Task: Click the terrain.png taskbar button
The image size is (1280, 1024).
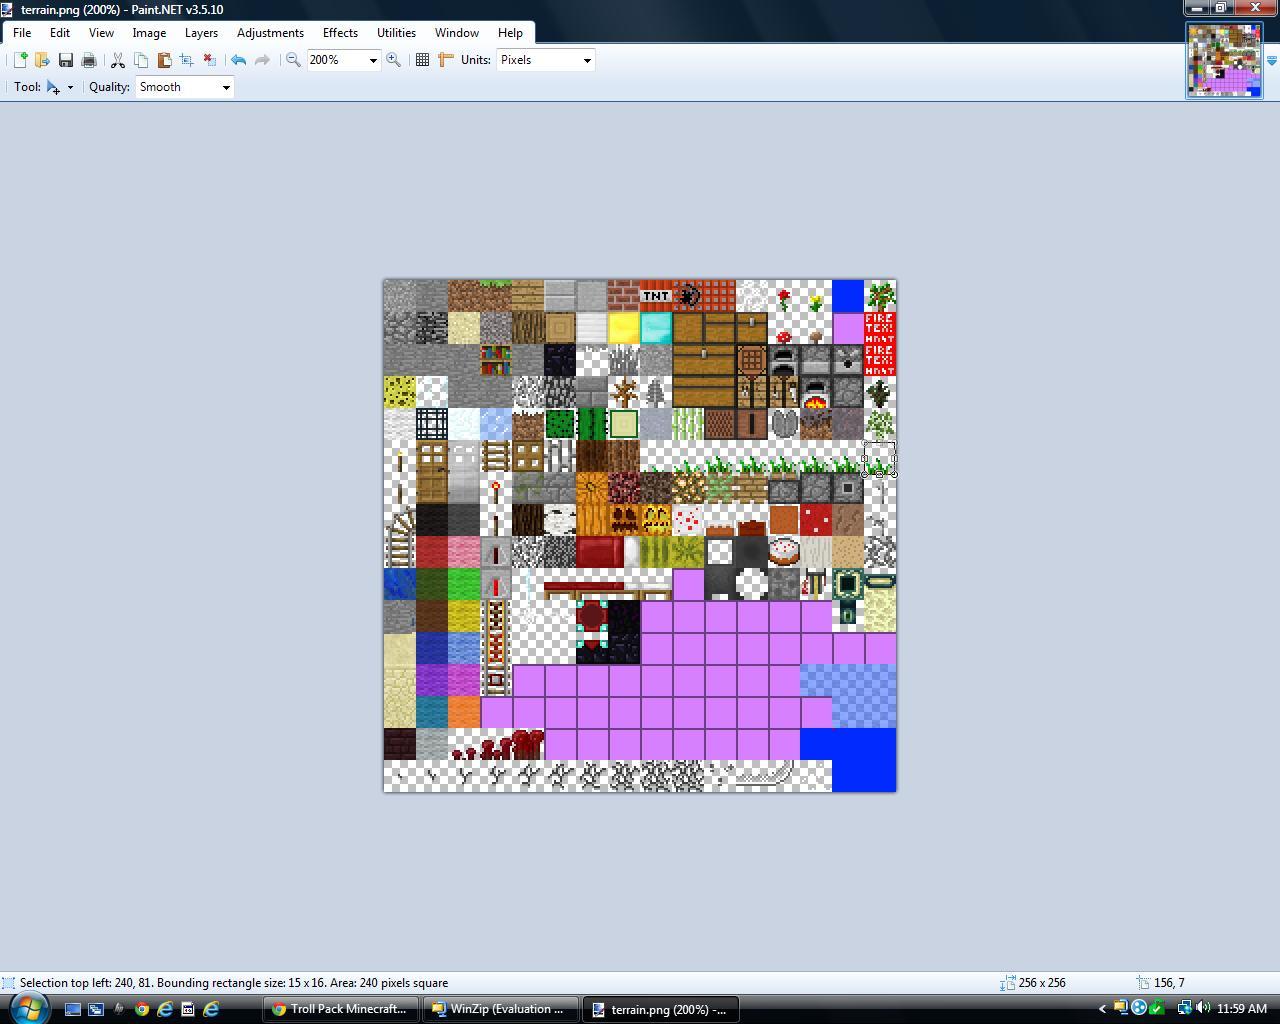Action: [661, 1009]
